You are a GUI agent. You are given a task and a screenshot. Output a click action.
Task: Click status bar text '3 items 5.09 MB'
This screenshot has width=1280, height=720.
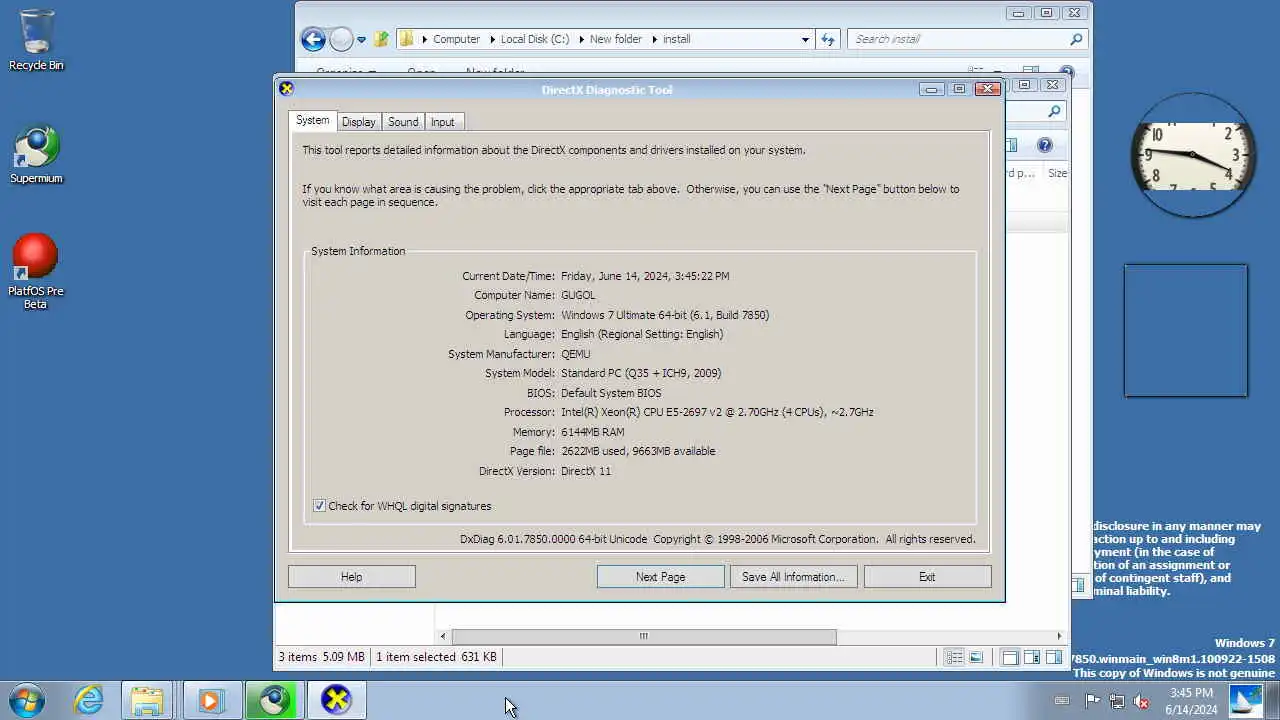click(321, 657)
